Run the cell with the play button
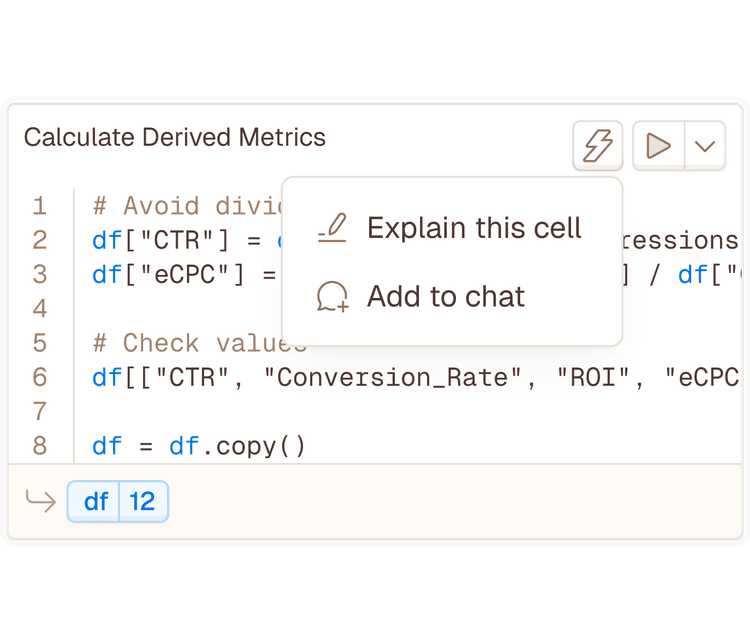The image size is (750, 643). tap(658, 147)
